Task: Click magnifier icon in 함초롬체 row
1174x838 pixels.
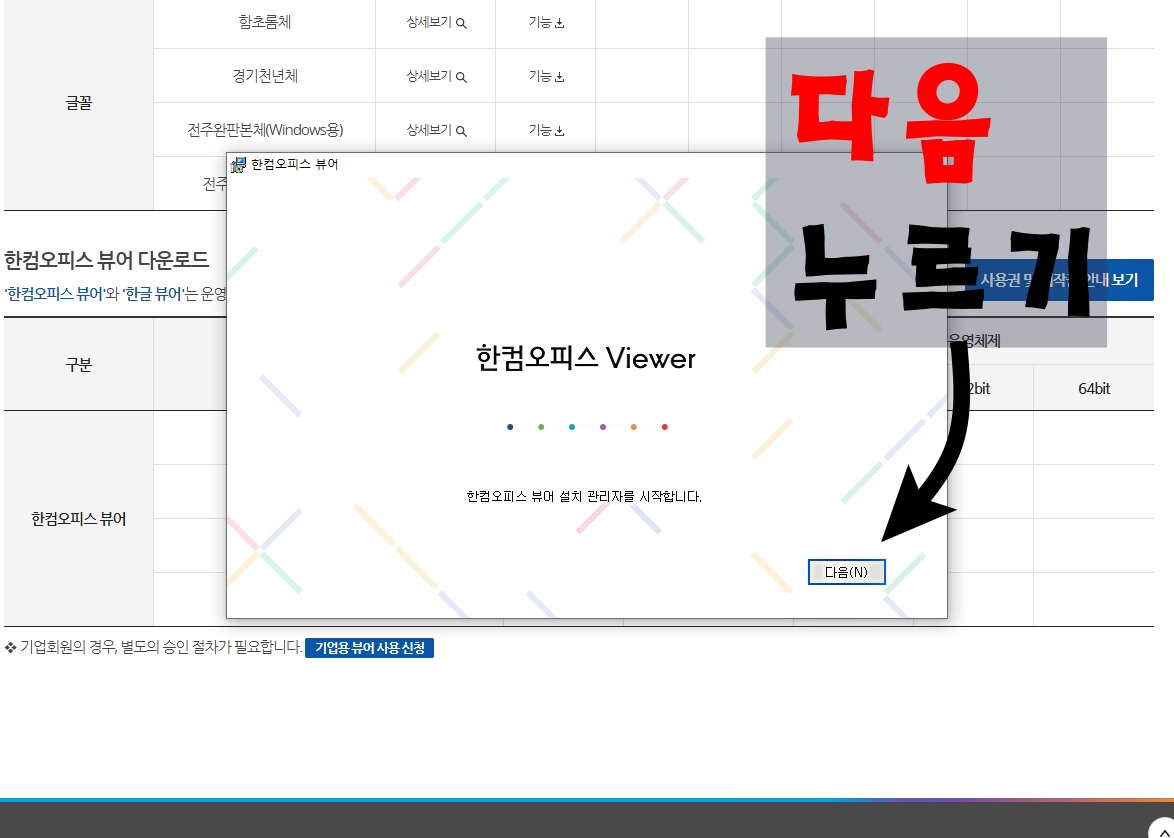Action: tap(461, 23)
